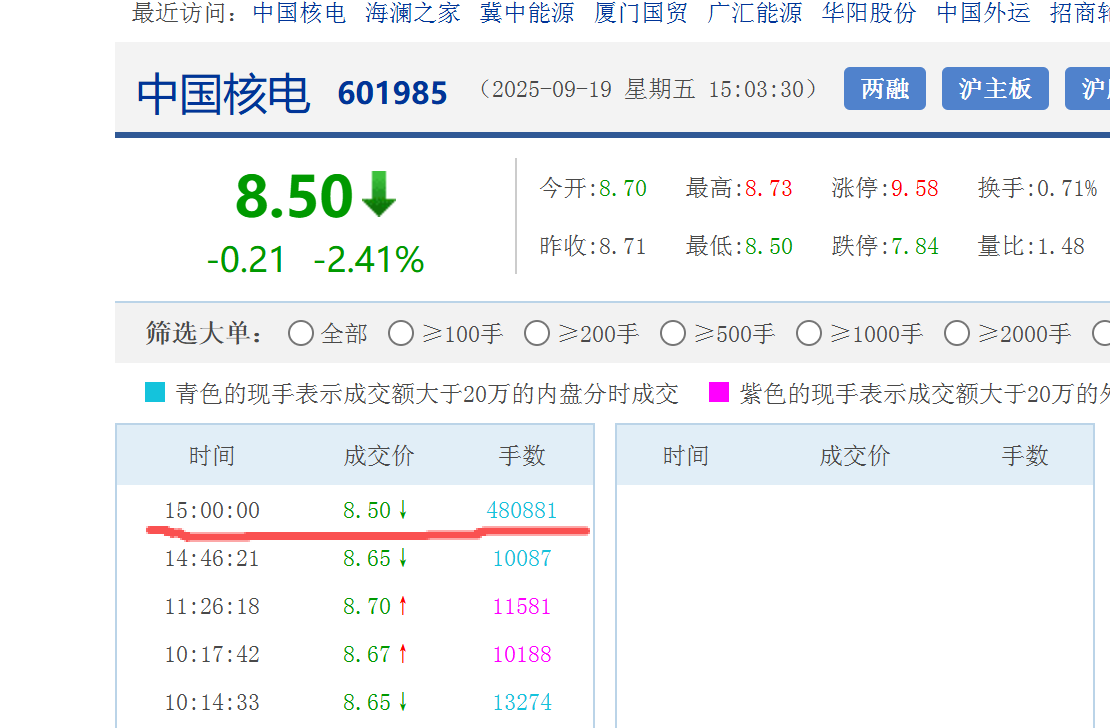Screen dimensions: 1110x728
Task: Click the 时间 header in left table
Action: 212,455
